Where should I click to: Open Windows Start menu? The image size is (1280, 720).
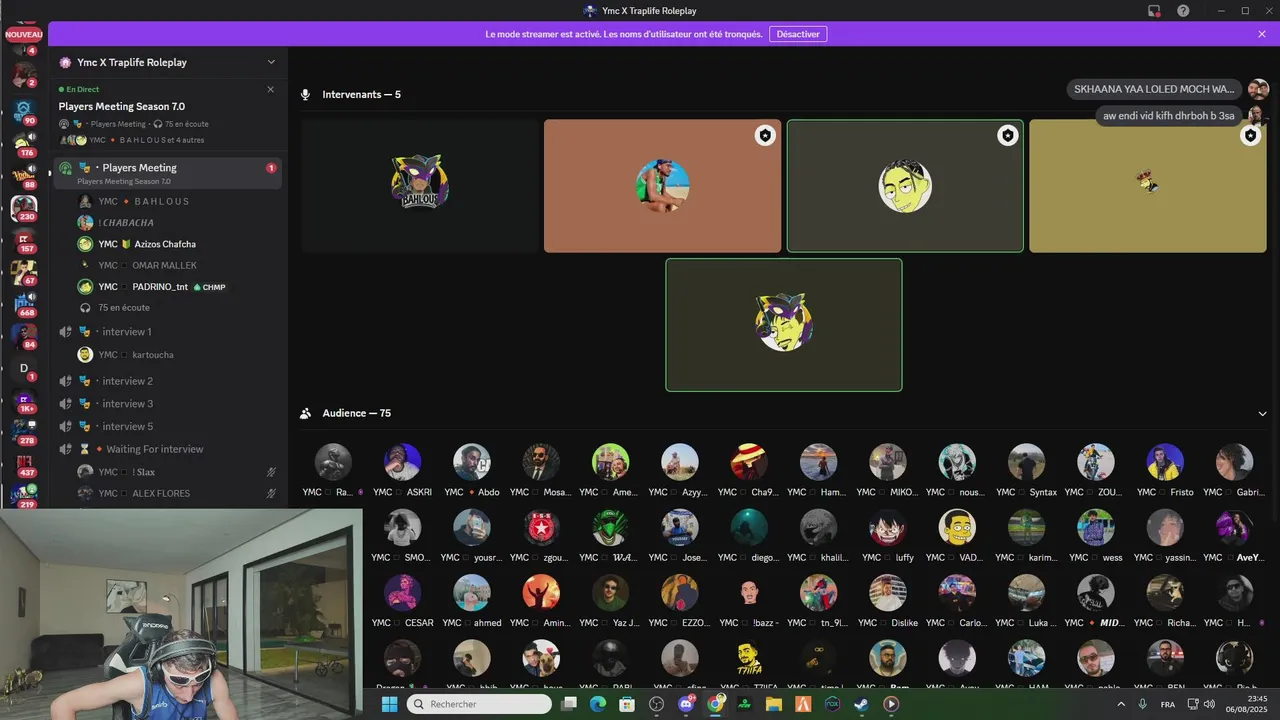(389, 704)
